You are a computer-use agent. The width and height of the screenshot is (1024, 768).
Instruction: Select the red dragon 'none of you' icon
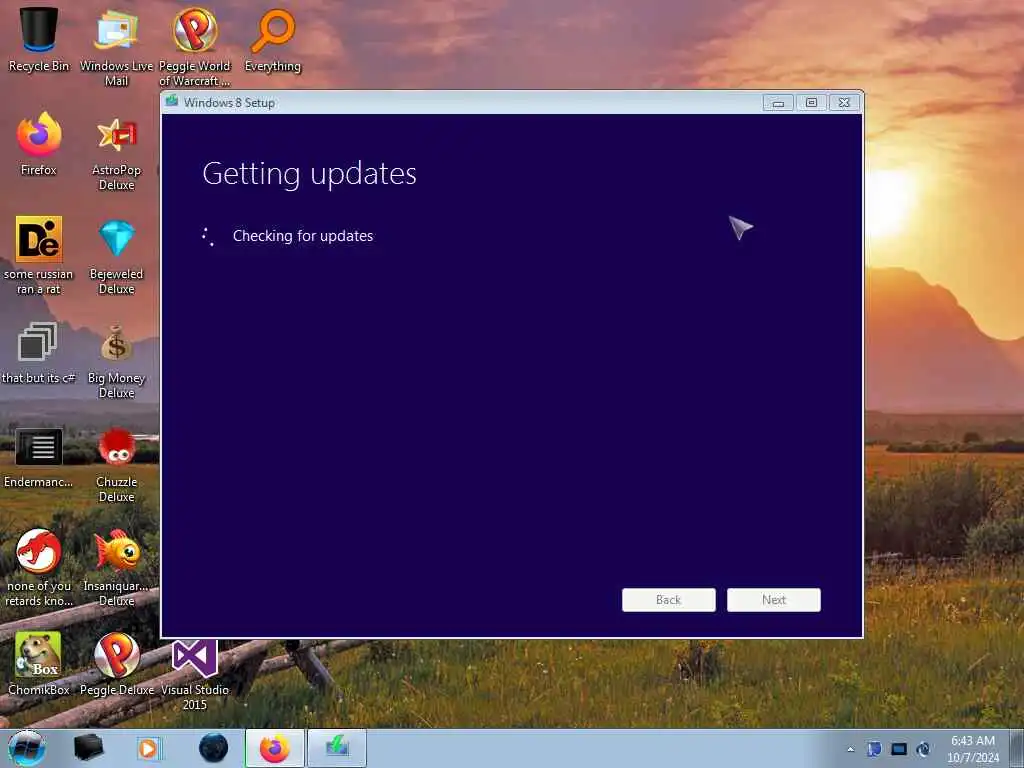point(39,567)
